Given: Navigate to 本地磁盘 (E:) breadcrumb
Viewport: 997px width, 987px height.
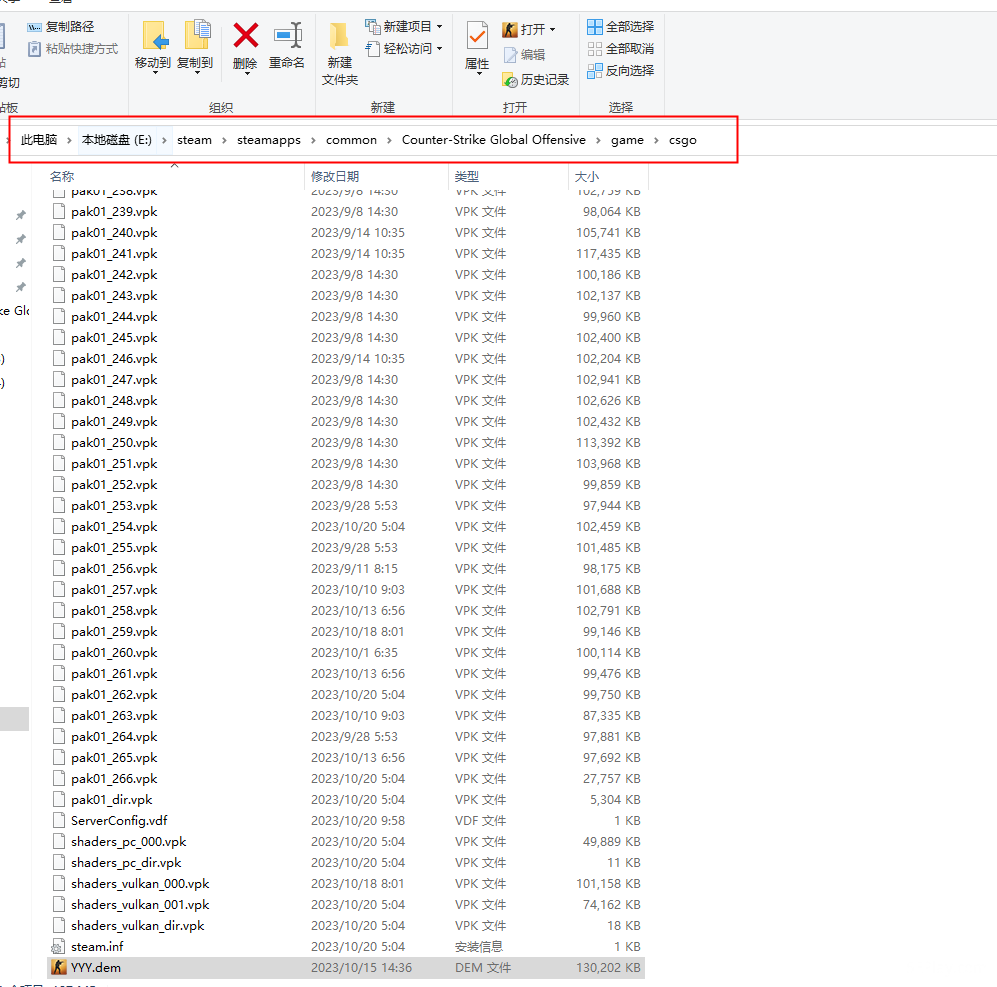Looking at the screenshot, I should (117, 140).
